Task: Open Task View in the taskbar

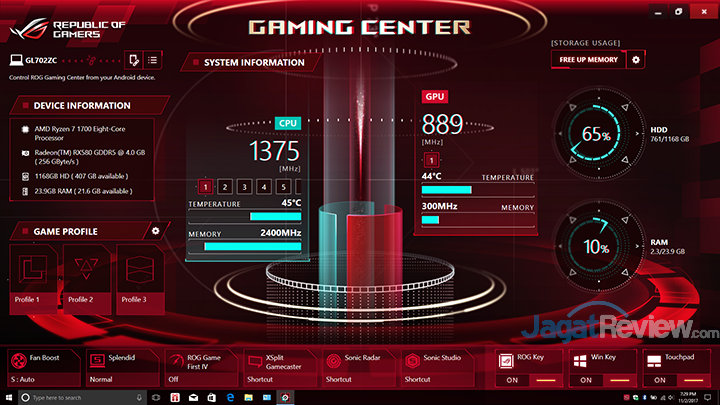Action: tap(156, 398)
